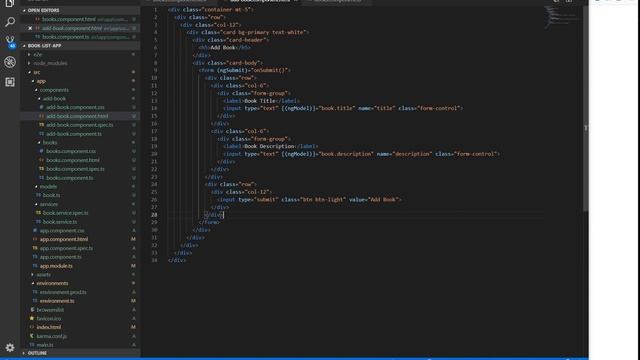Click the book.description ngModel input line

pyautogui.click(x=361, y=154)
